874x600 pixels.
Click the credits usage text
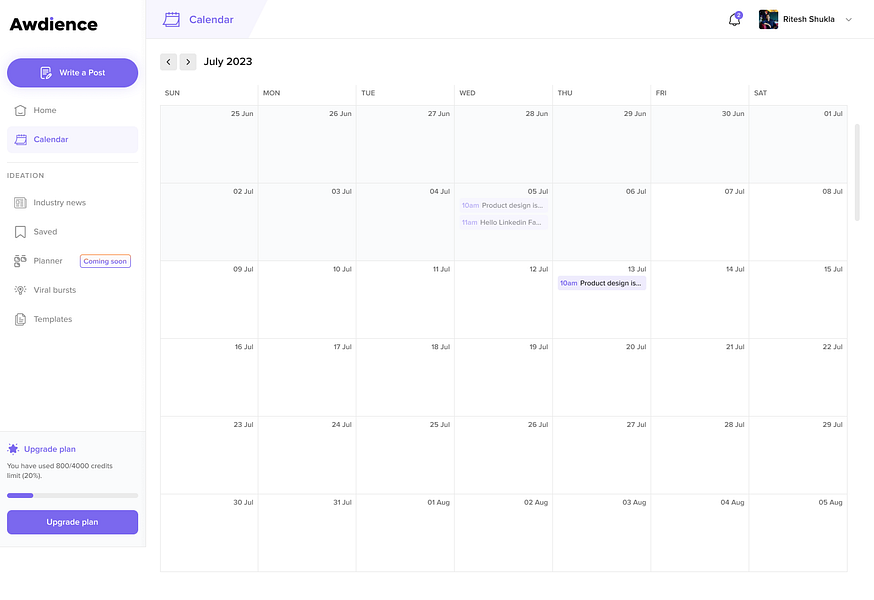[60, 471]
